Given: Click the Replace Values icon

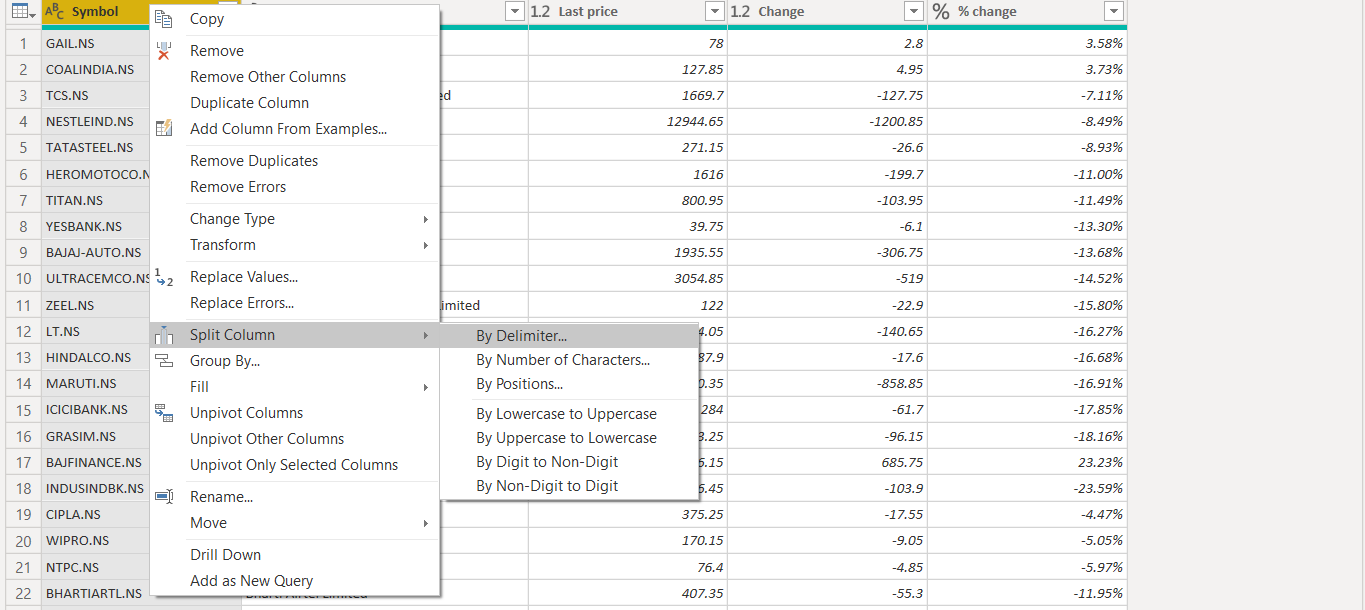Looking at the screenshot, I should [x=164, y=277].
